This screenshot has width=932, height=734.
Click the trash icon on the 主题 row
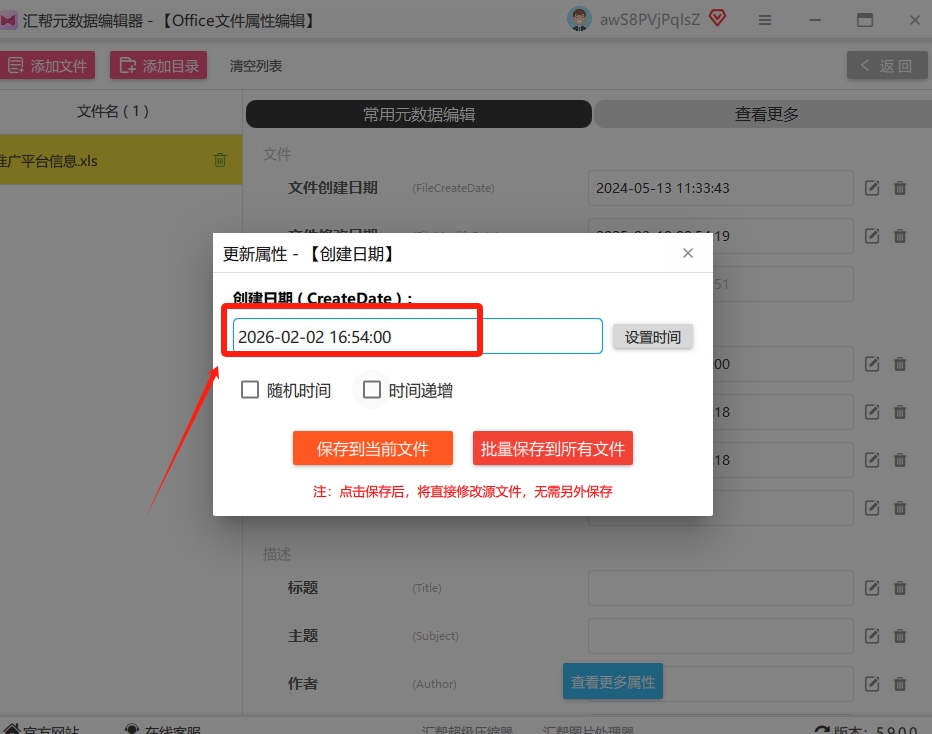coord(900,636)
